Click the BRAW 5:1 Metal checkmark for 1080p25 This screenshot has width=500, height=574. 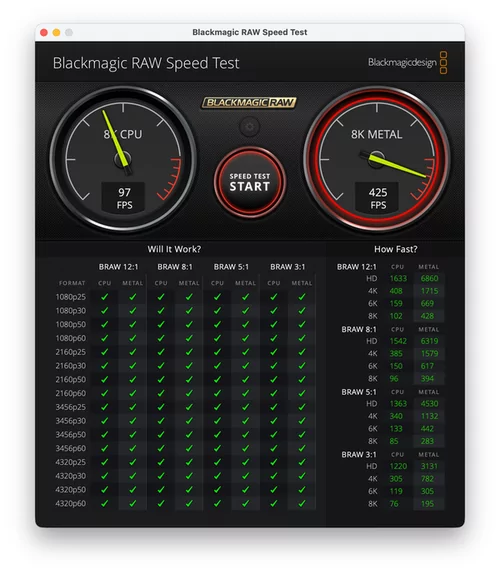pos(246,297)
